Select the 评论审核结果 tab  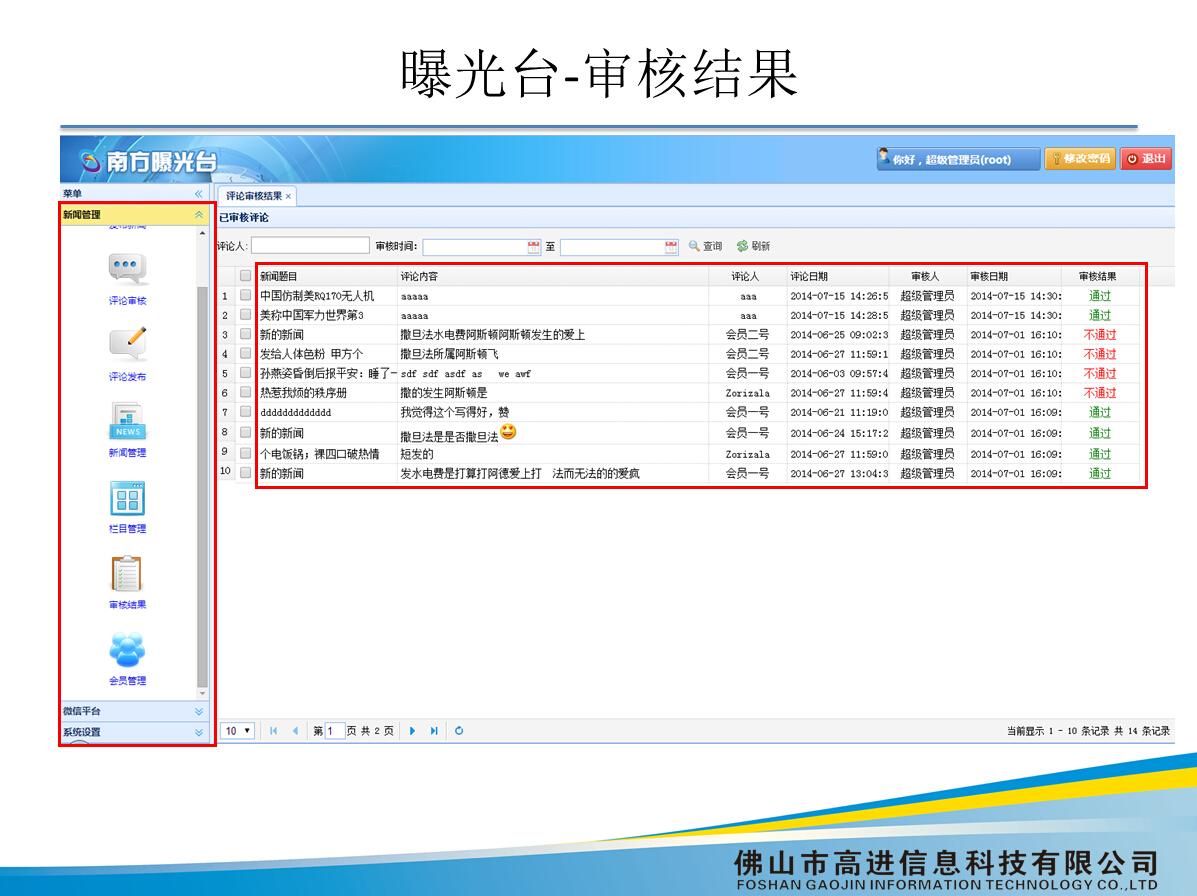(254, 196)
